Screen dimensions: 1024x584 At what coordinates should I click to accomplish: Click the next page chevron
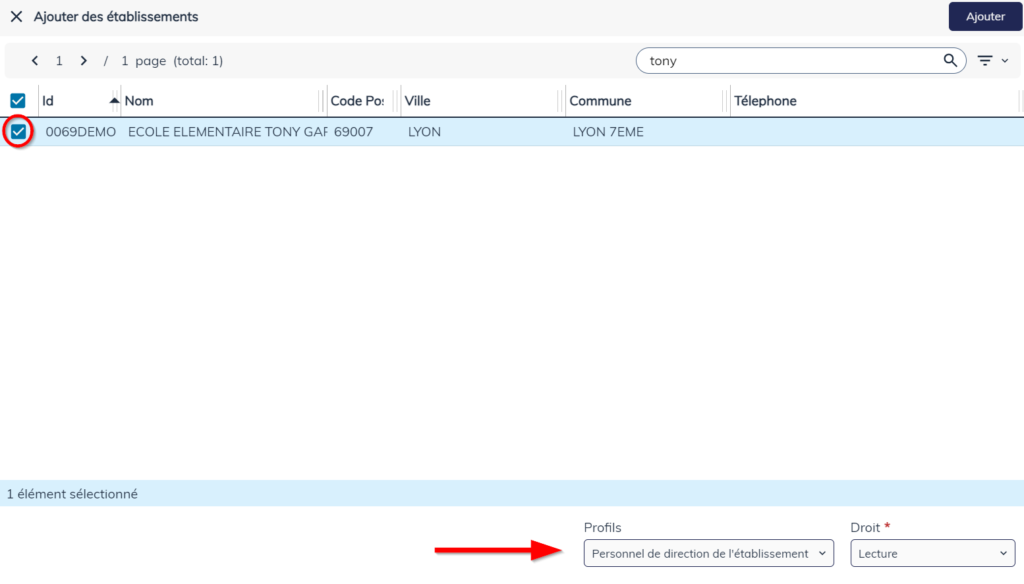(x=84, y=60)
